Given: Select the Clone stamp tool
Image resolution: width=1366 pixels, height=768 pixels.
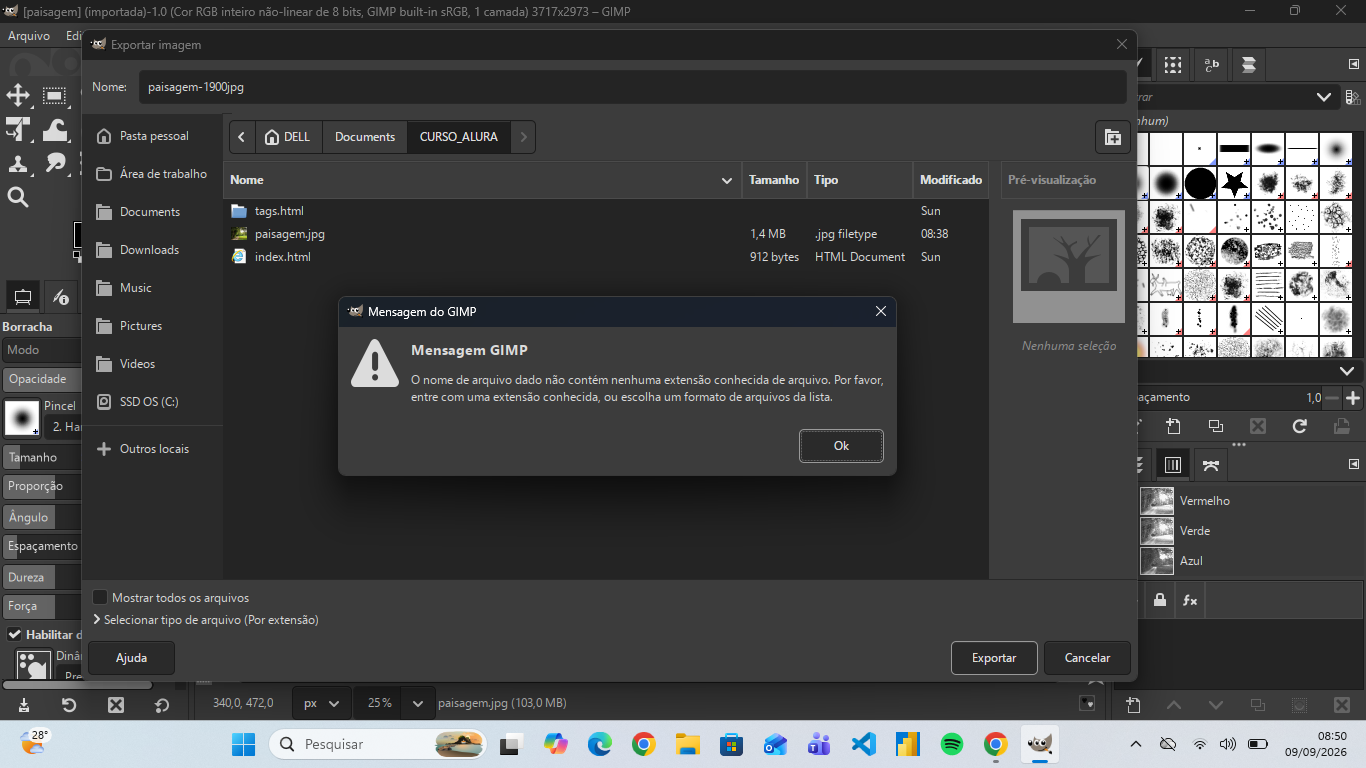Looking at the screenshot, I should (x=18, y=163).
